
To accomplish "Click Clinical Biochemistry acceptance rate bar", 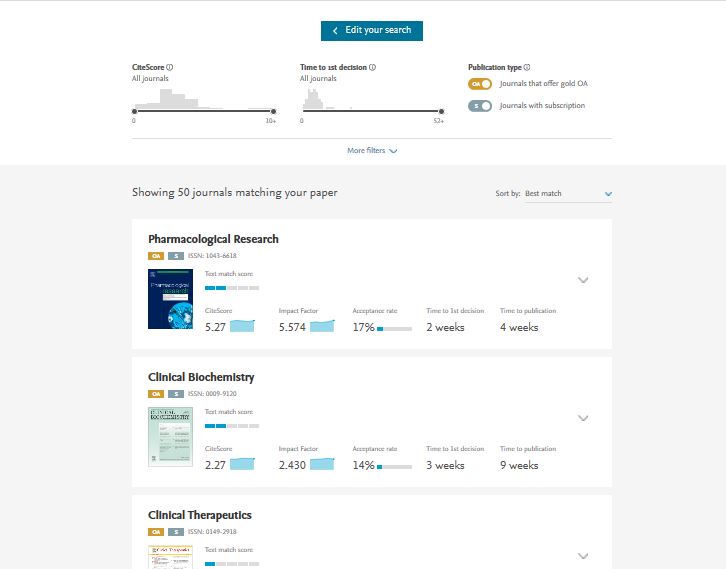I will 394,467.
